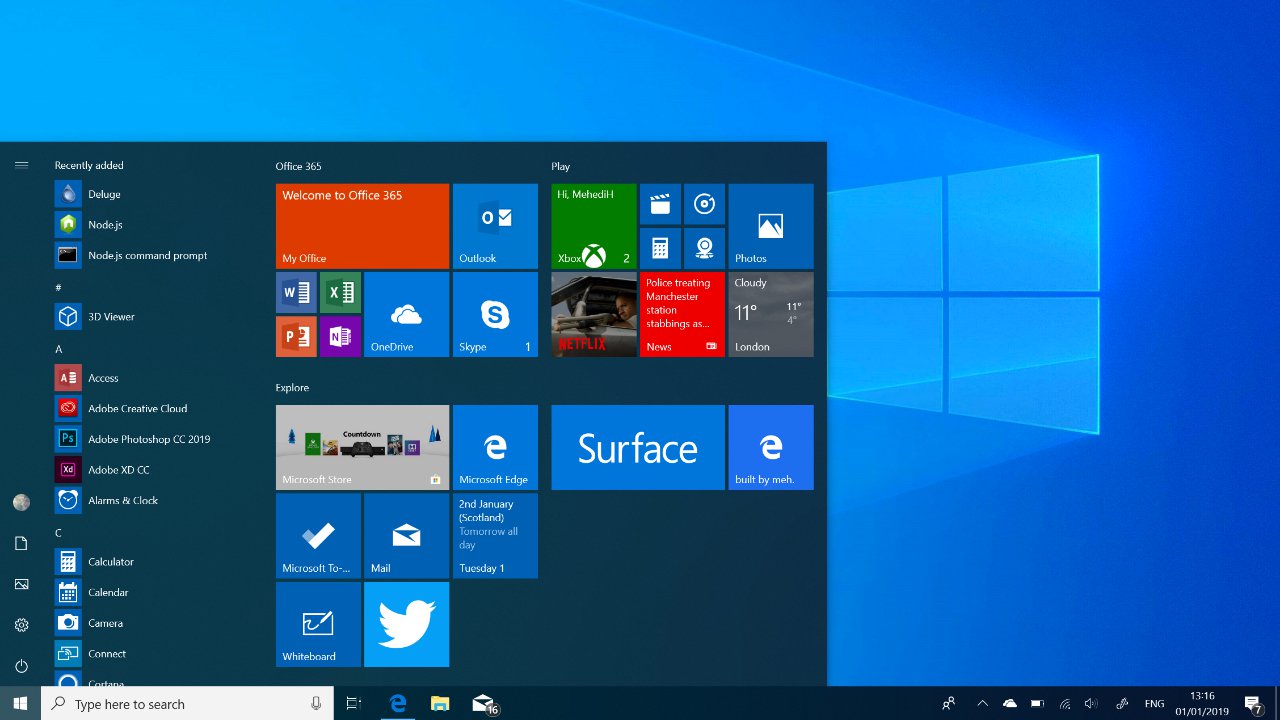Viewport: 1280px width, 720px height.
Task: Mute audio via the taskbar speaker icon
Action: (1091, 703)
